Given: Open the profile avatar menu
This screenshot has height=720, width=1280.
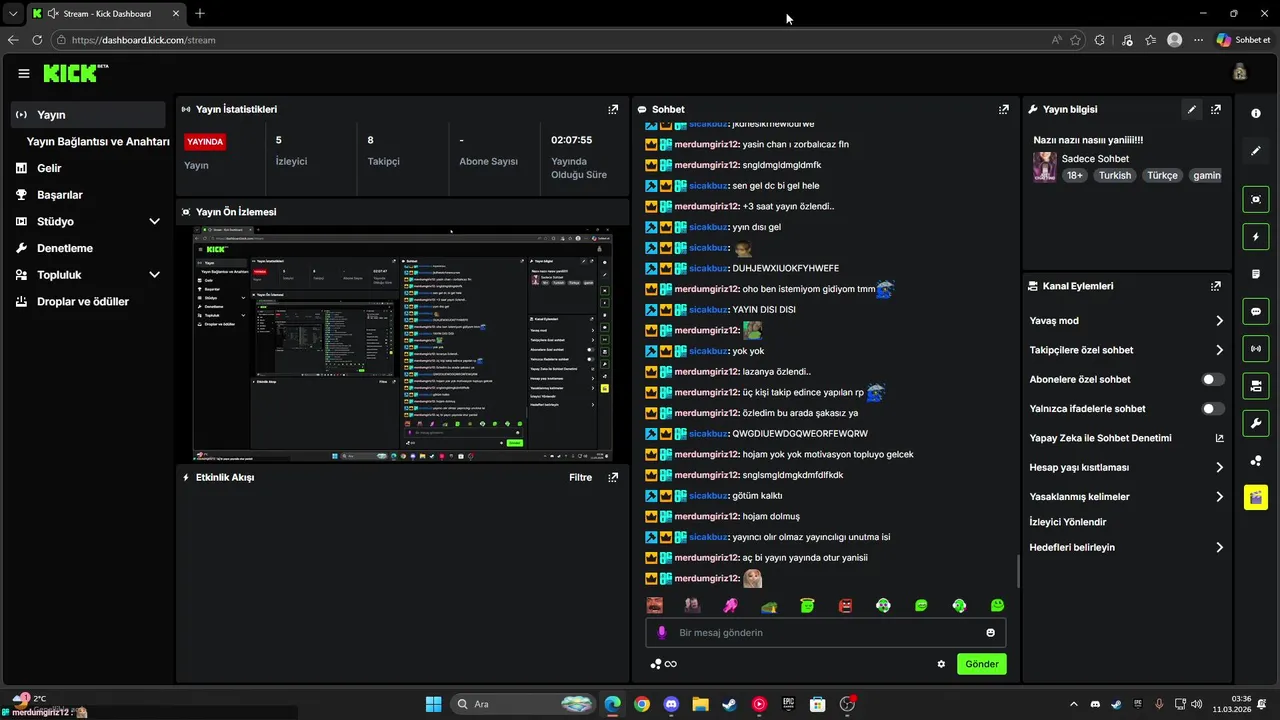Looking at the screenshot, I should coord(1240,72).
